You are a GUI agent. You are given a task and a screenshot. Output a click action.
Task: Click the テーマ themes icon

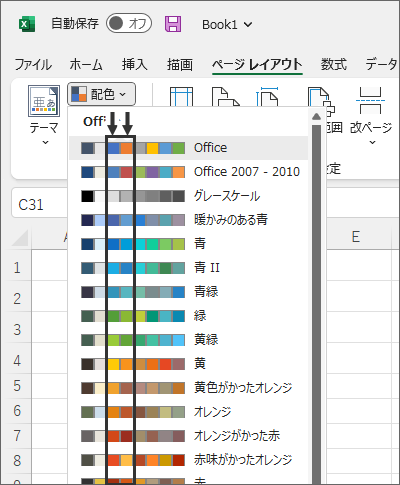(44, 101)
